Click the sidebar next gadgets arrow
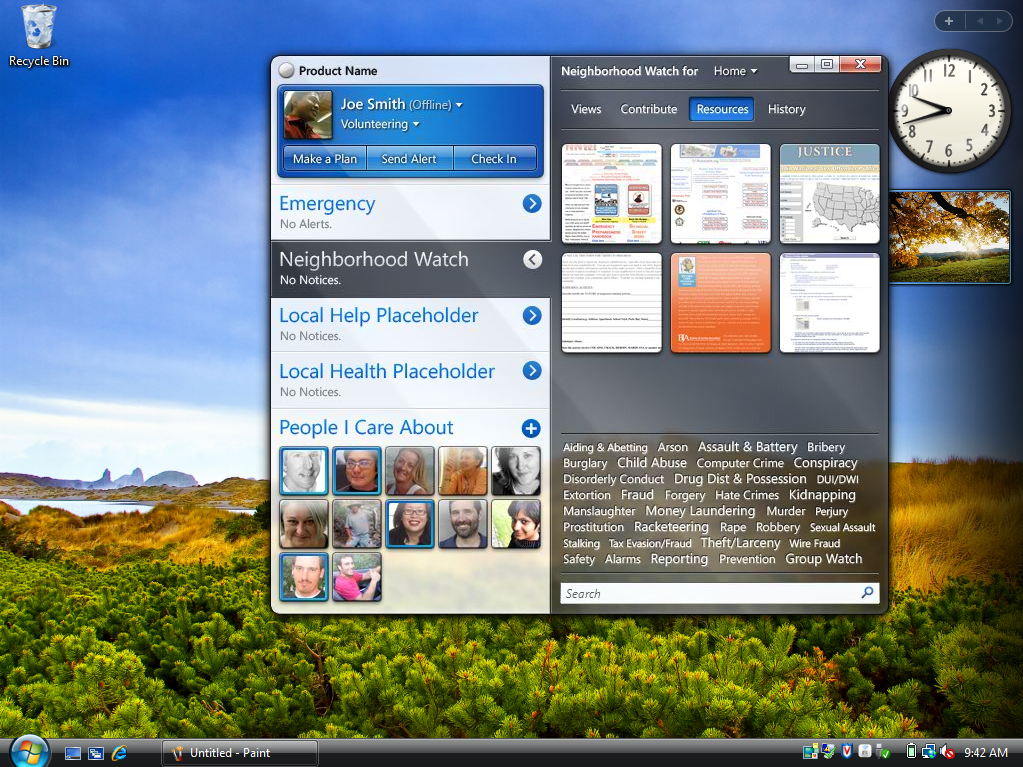Screen dimensions: 1023x767 point(998,21)
